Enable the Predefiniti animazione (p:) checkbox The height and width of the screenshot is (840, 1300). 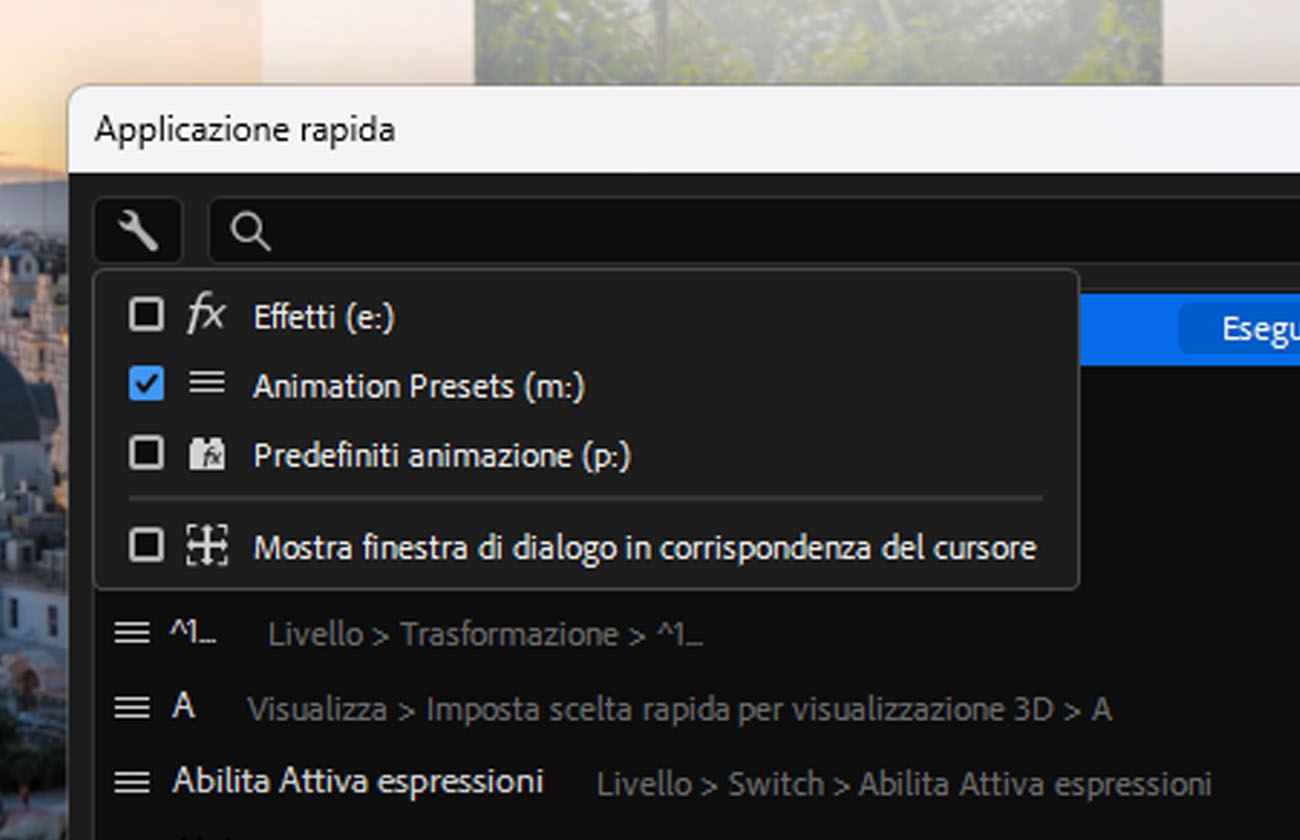146,454
